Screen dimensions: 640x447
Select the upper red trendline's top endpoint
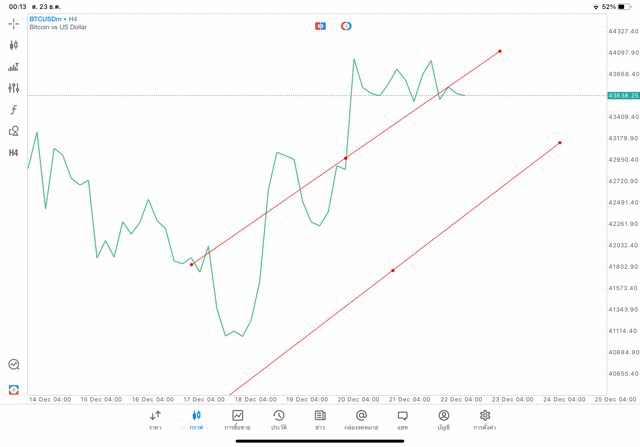(x=500, y=50)
